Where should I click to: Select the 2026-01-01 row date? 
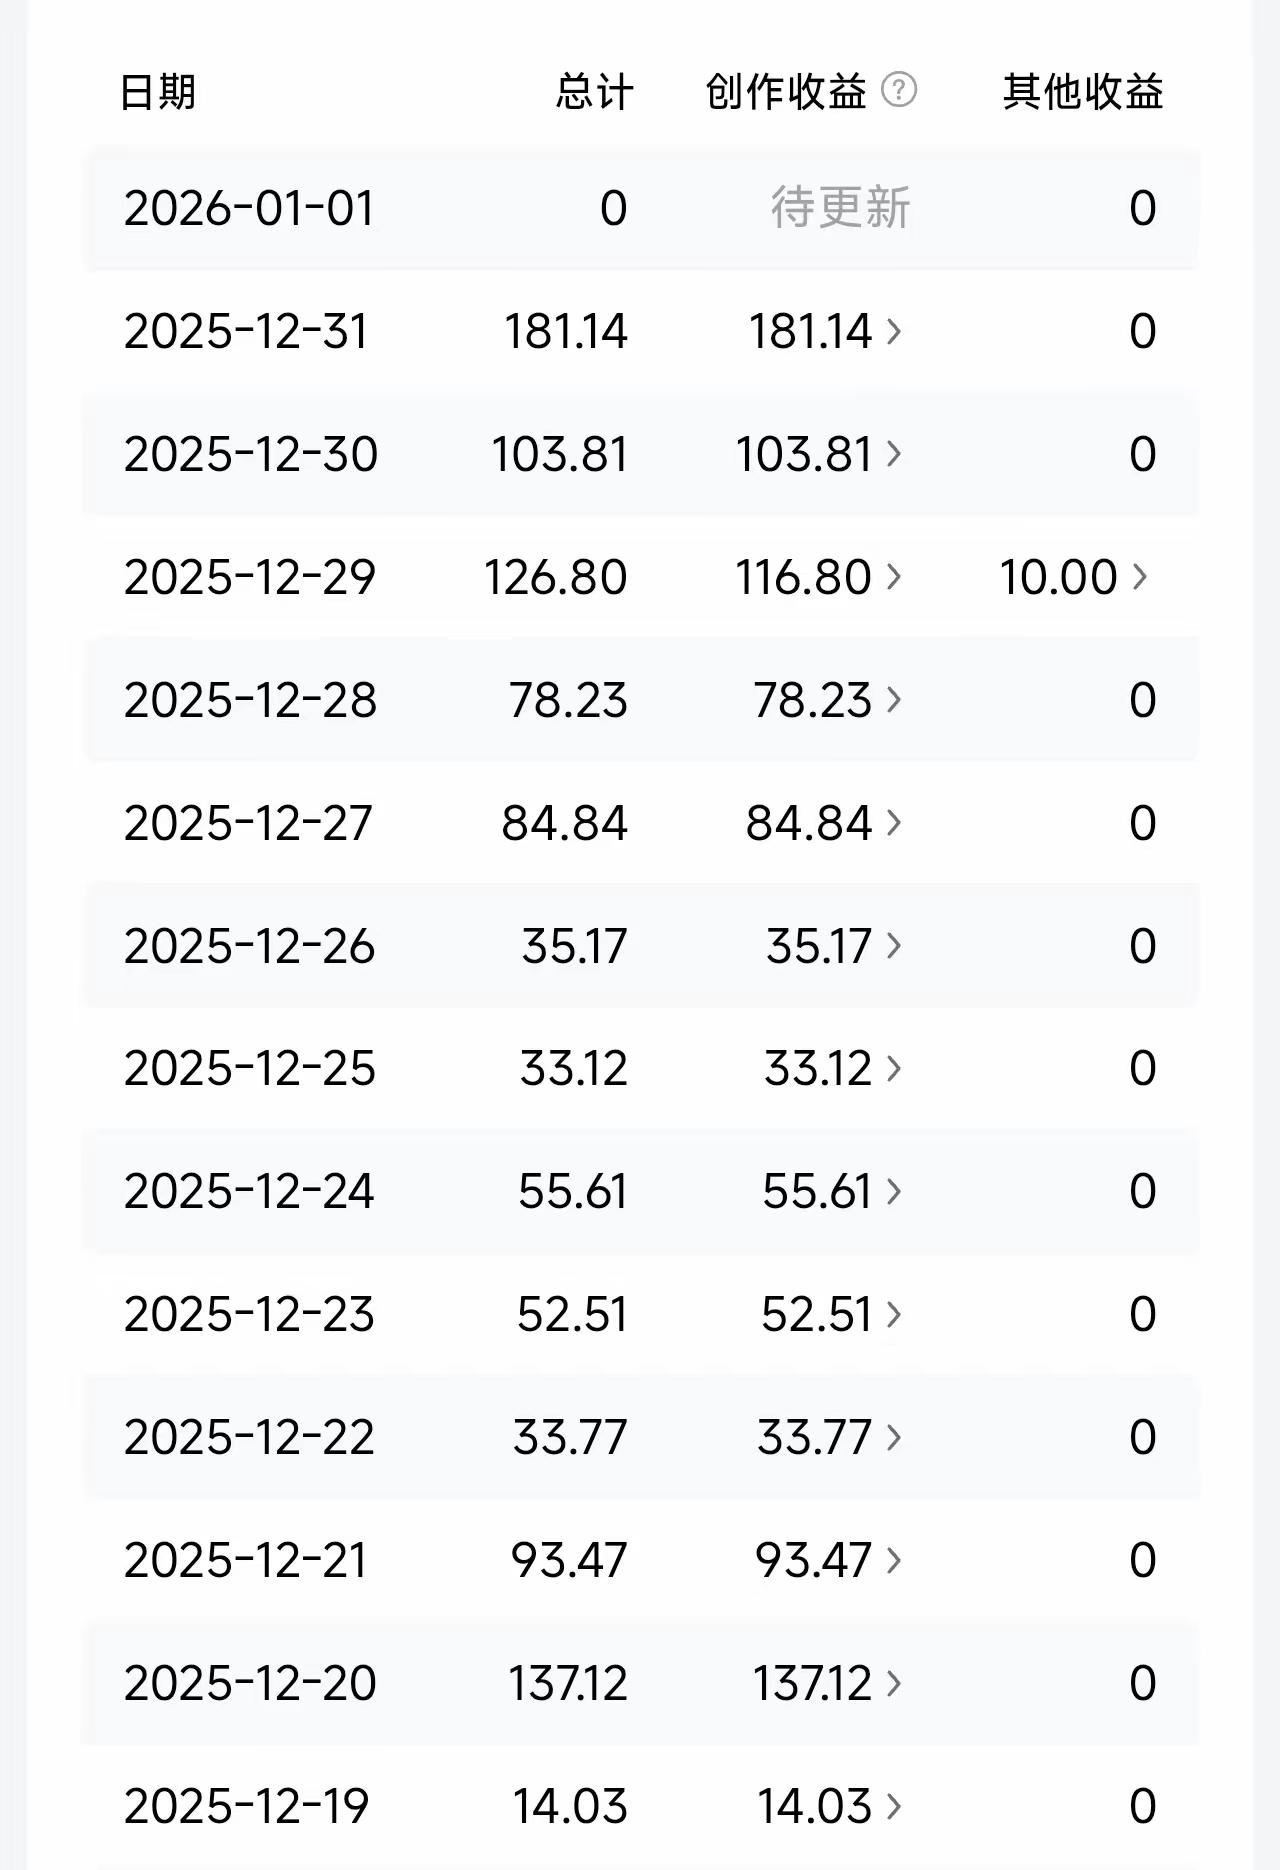point(249,208)
